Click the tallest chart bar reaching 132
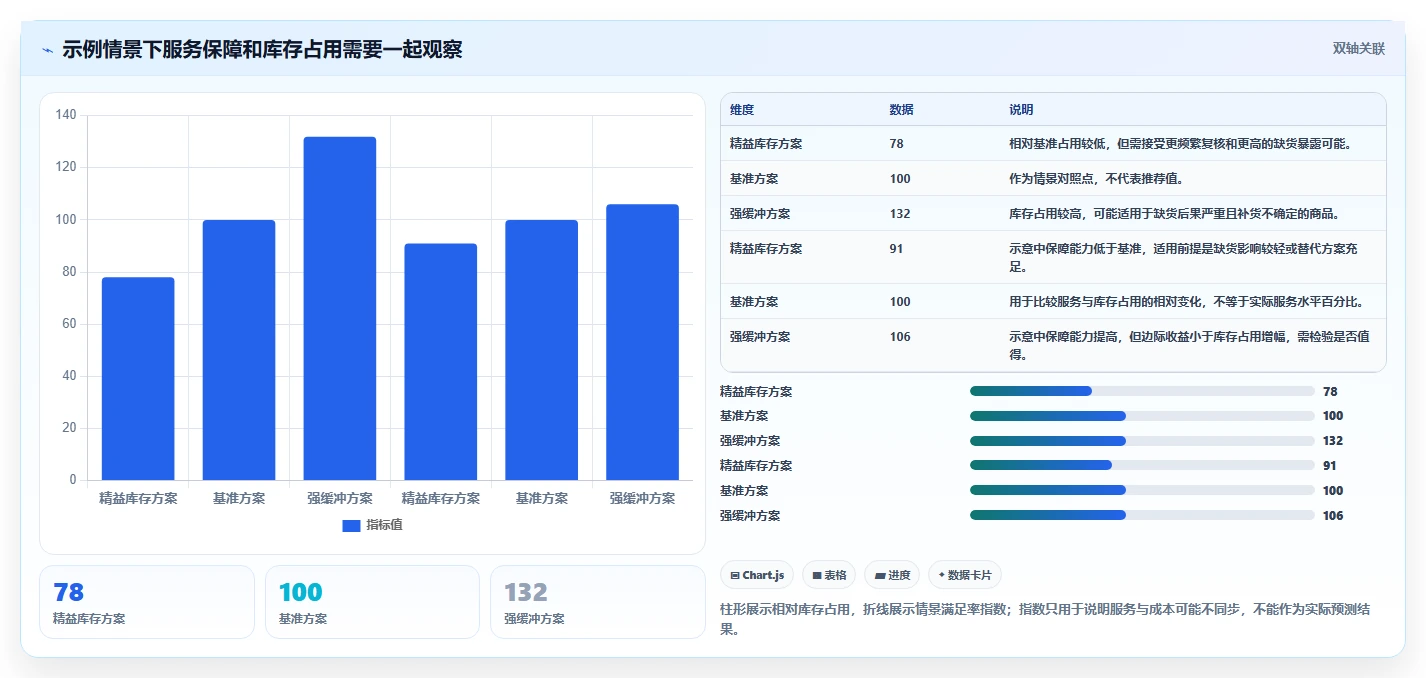The image size is (1426, 678). coord(340,308)
